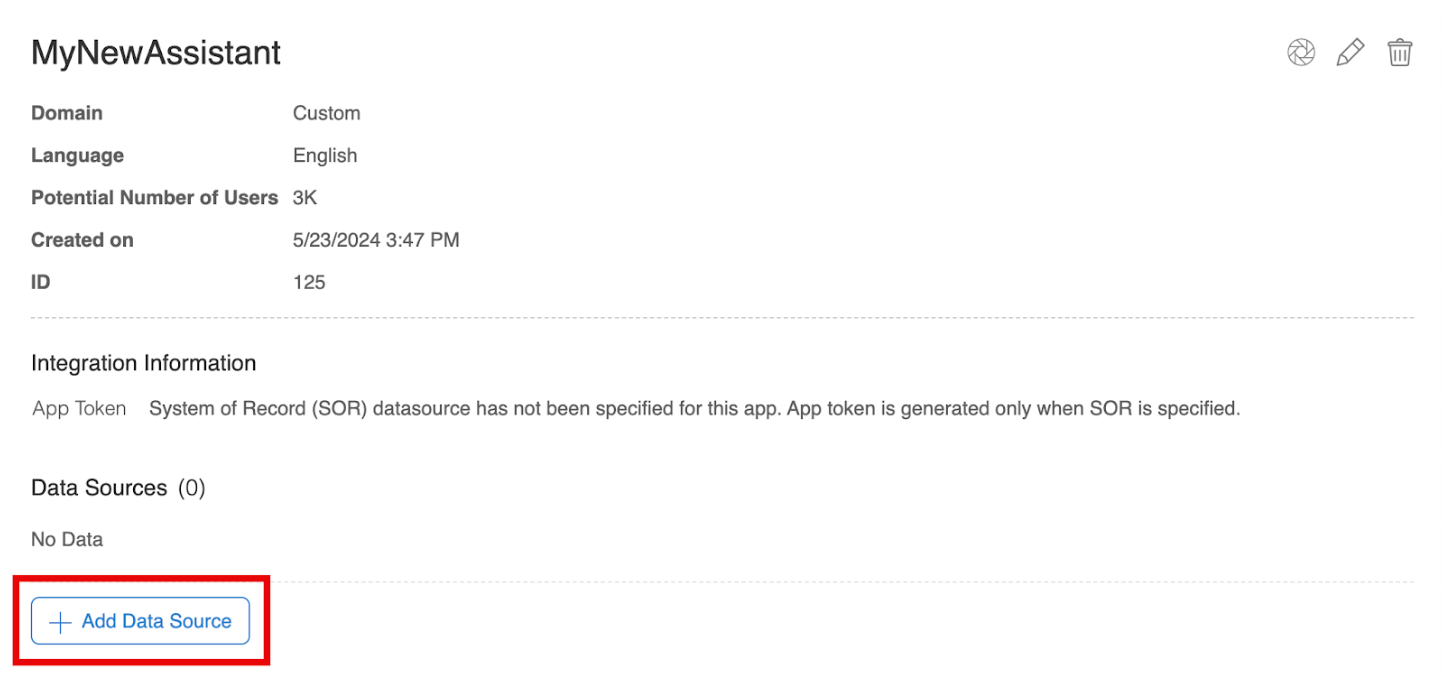Select the MyNewAssistant title heading
The height and width of the screenshot is (690, 1442).
coord(156,53)
